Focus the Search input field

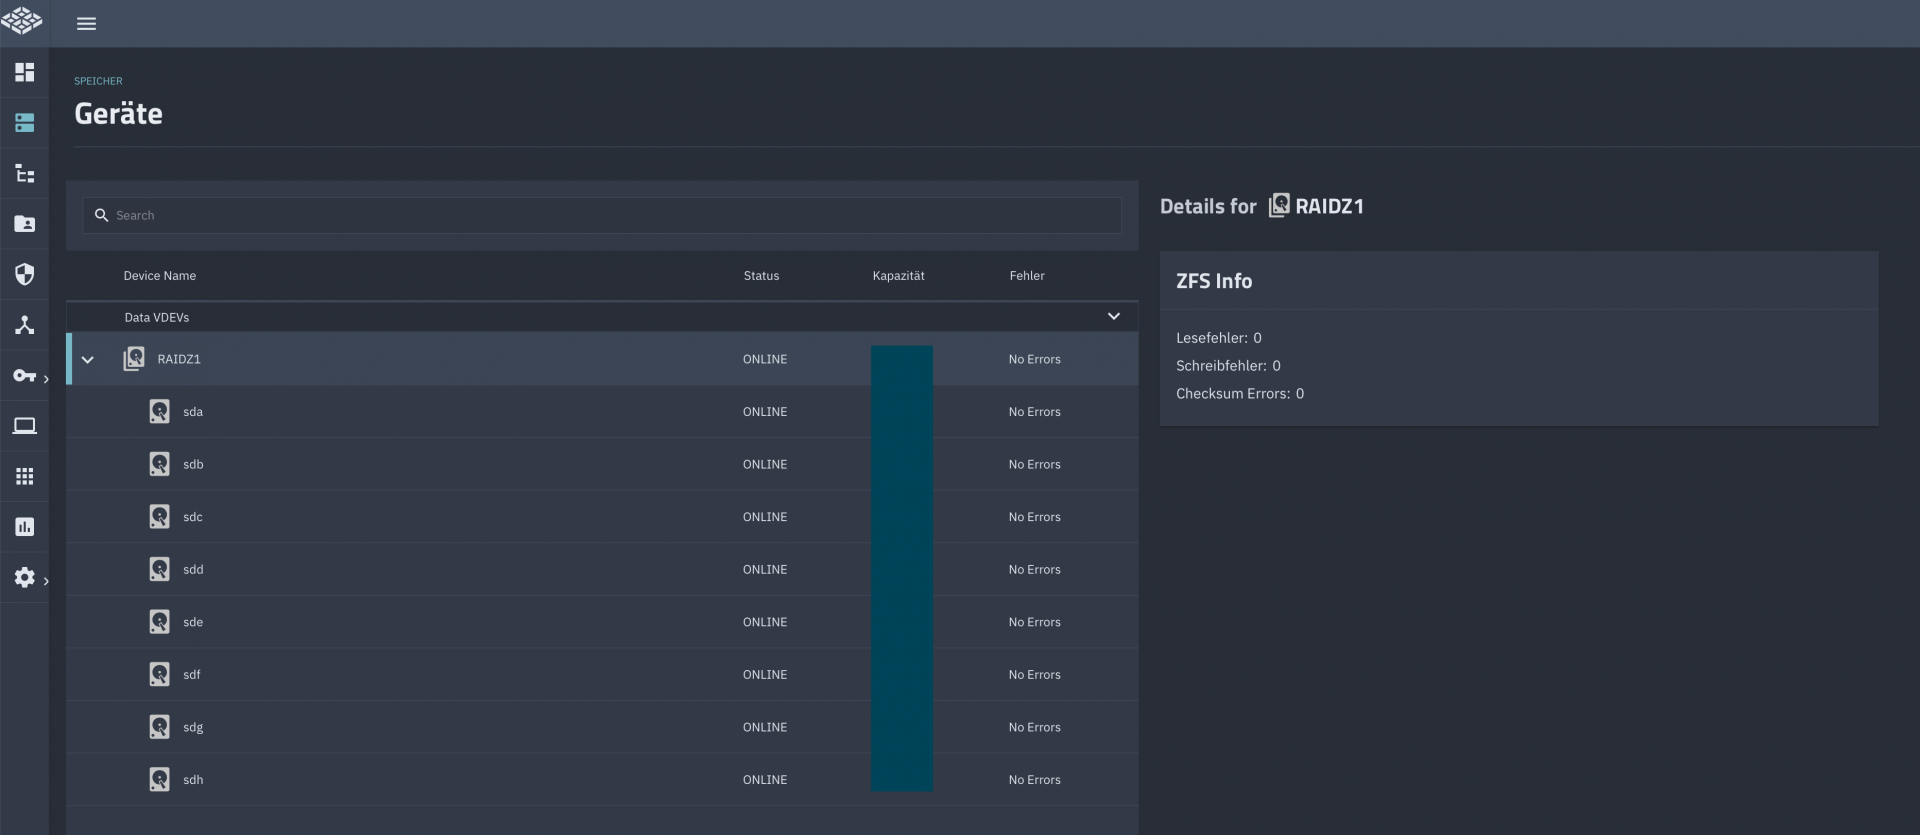602,215
